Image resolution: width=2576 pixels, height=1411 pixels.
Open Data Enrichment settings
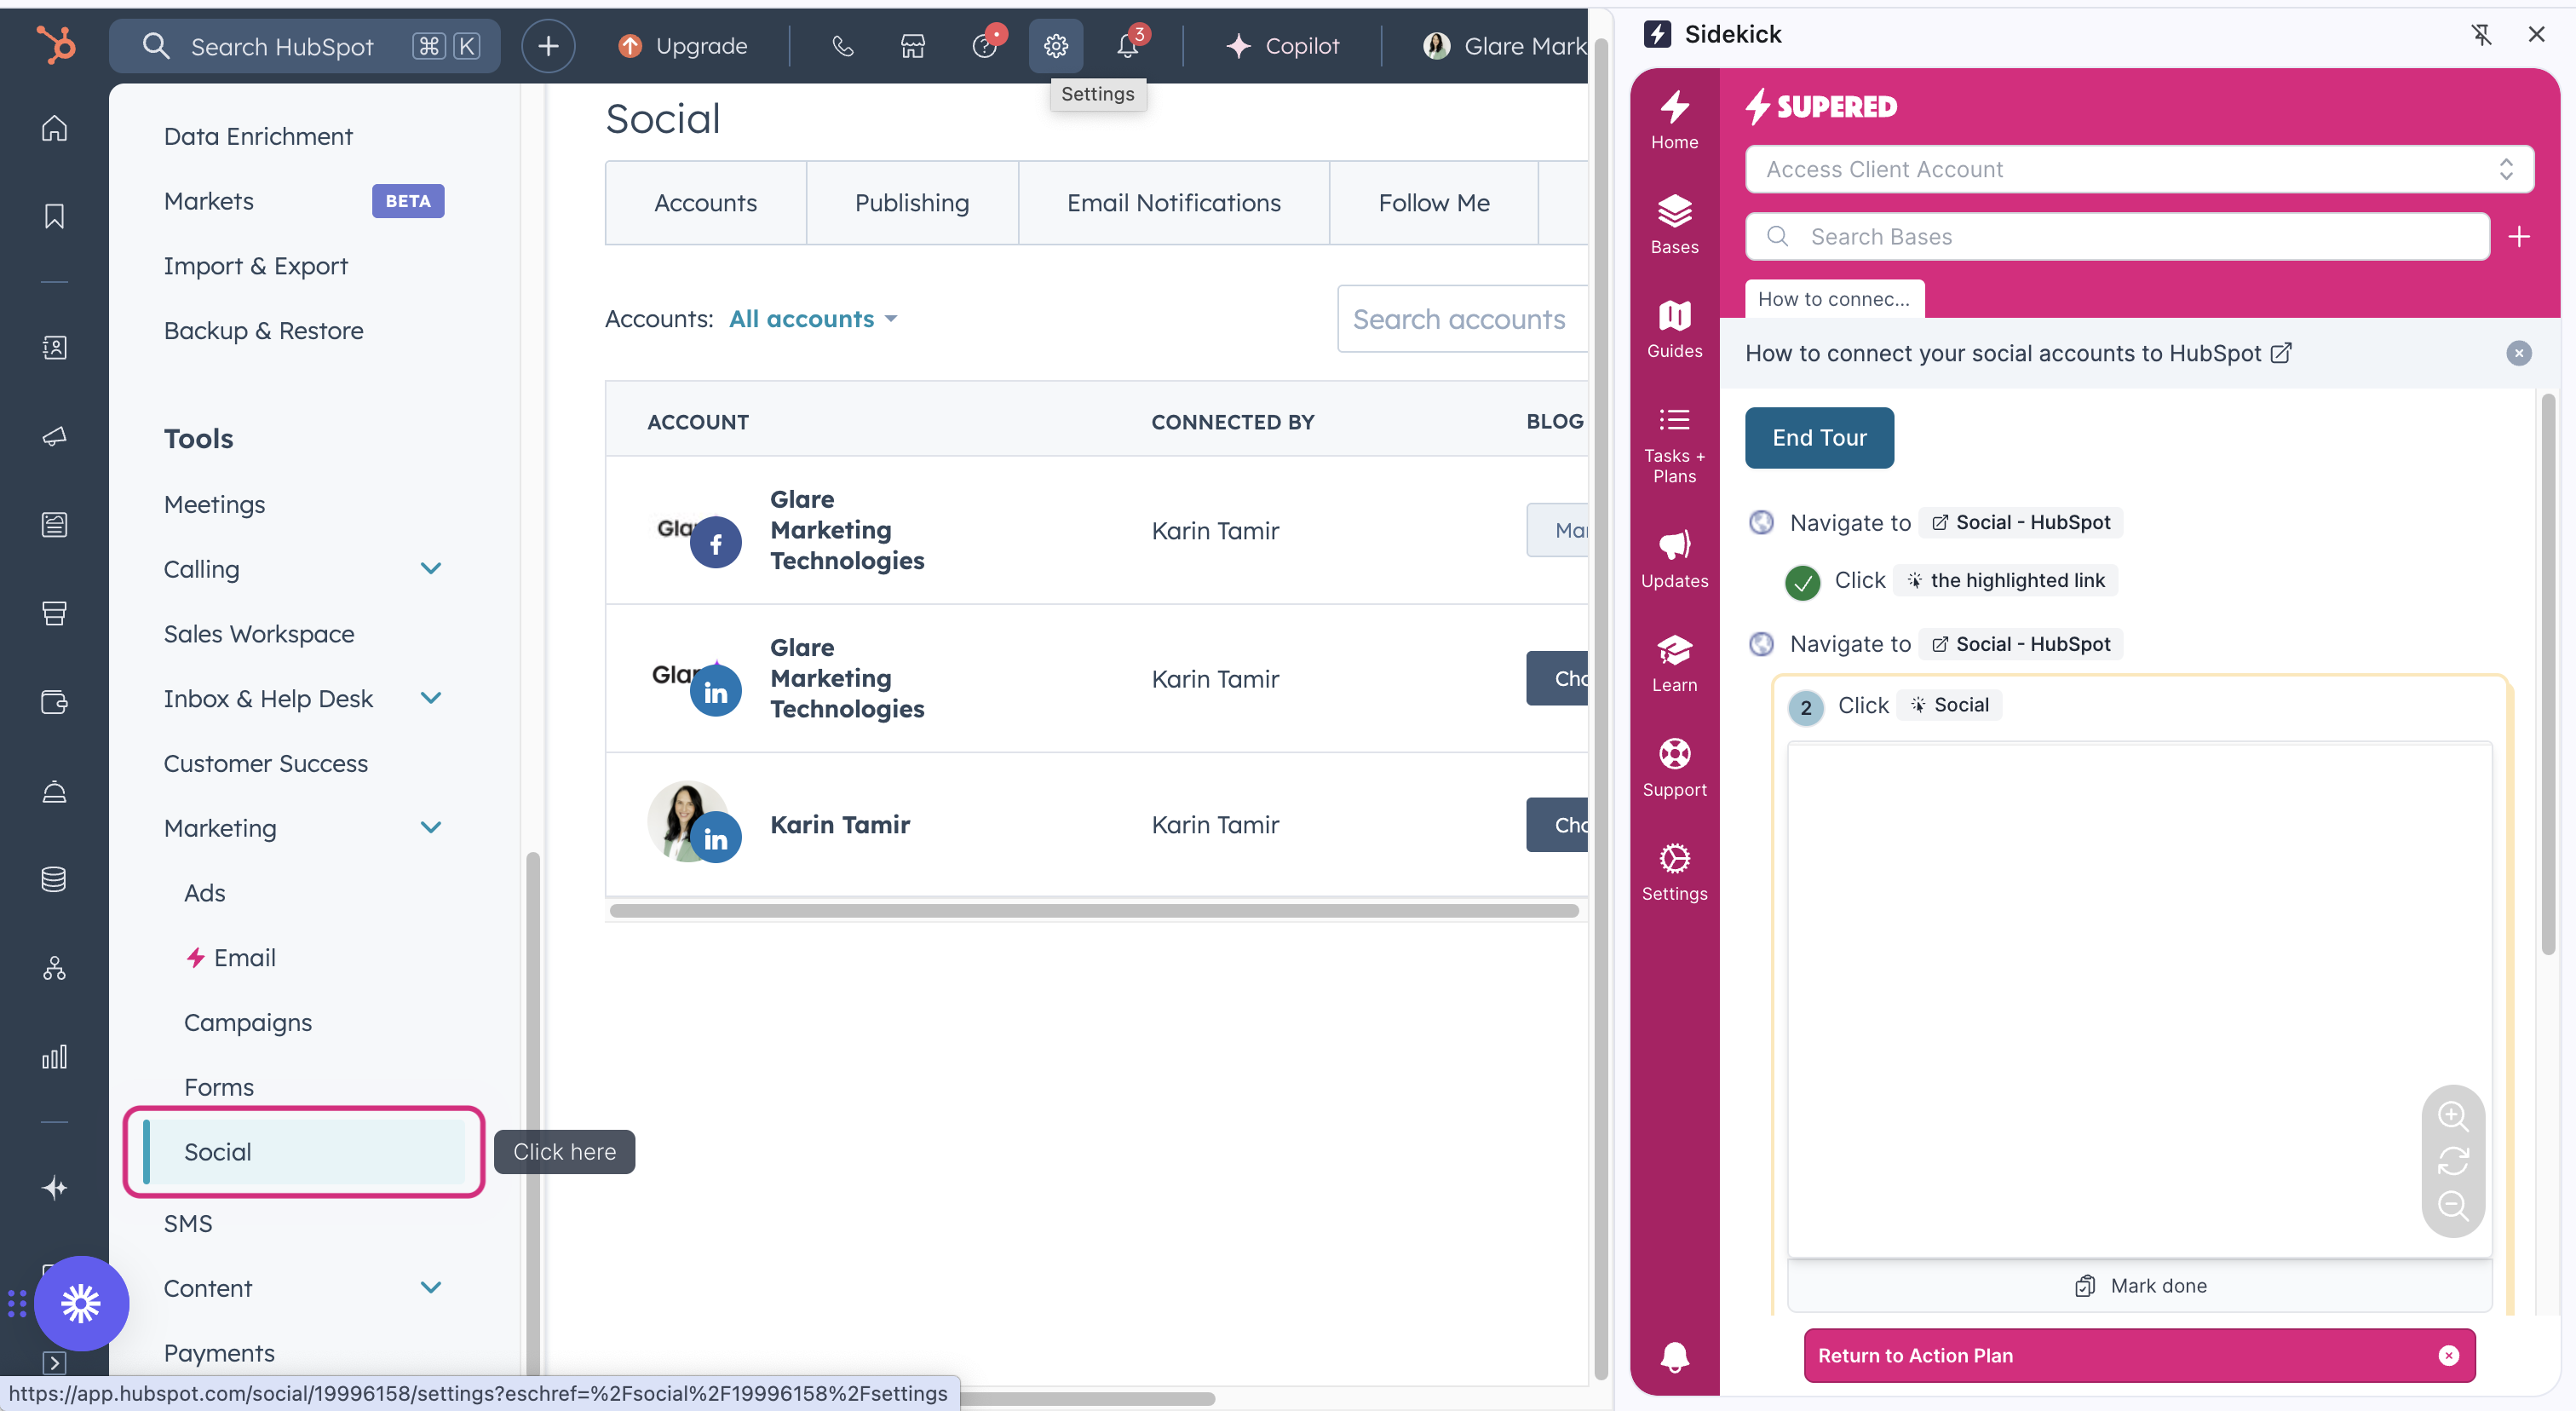pyautogui.click(x=258, y=136)
